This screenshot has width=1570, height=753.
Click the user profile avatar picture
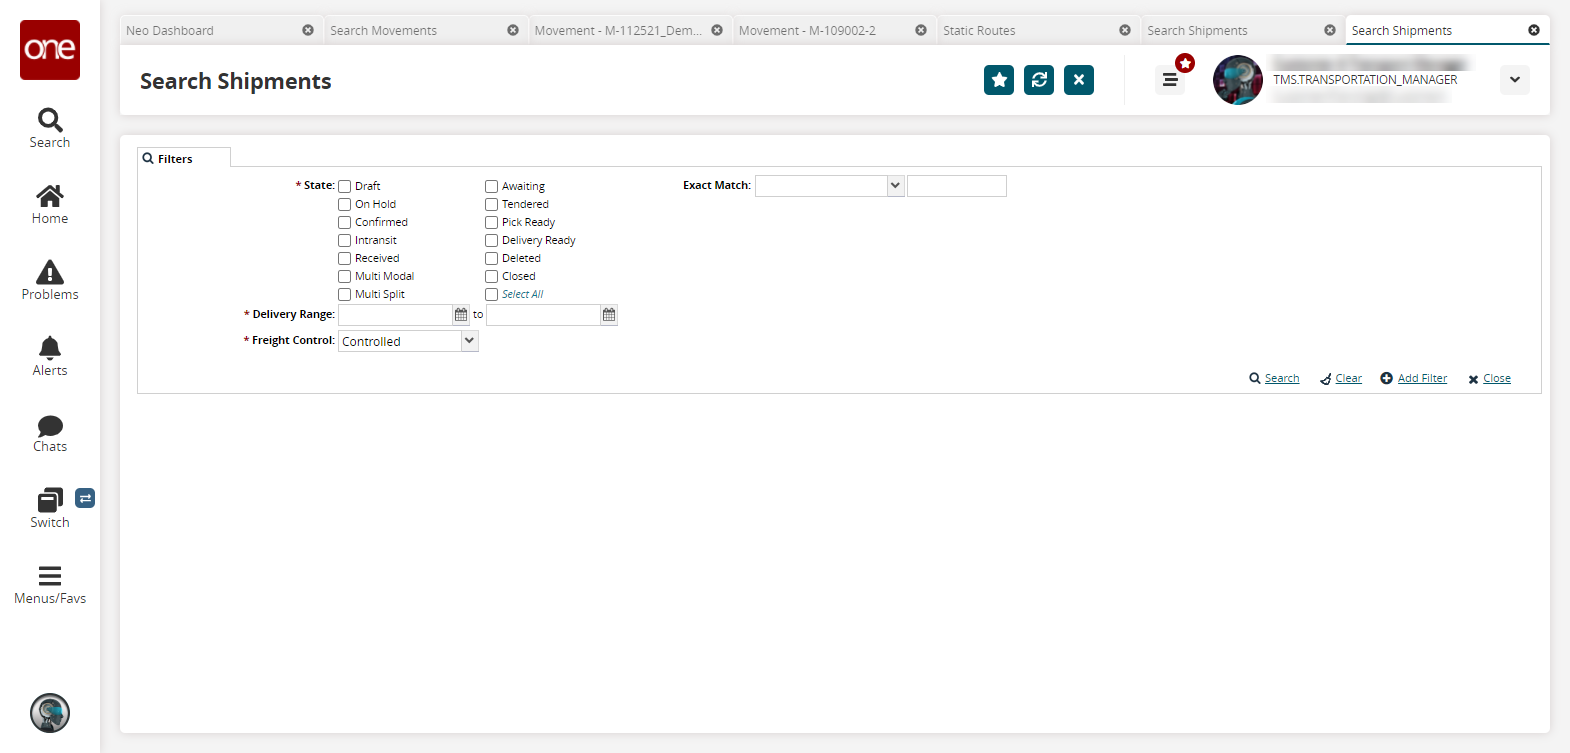tap(1238, 80)
